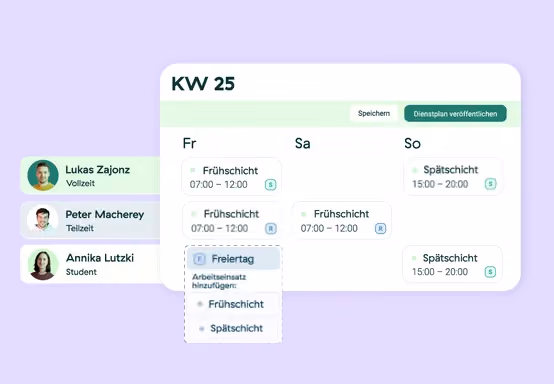The height and width of the screenshot is (384, 554).
Task: Select the Fr column header
Action: coord(189,143)
